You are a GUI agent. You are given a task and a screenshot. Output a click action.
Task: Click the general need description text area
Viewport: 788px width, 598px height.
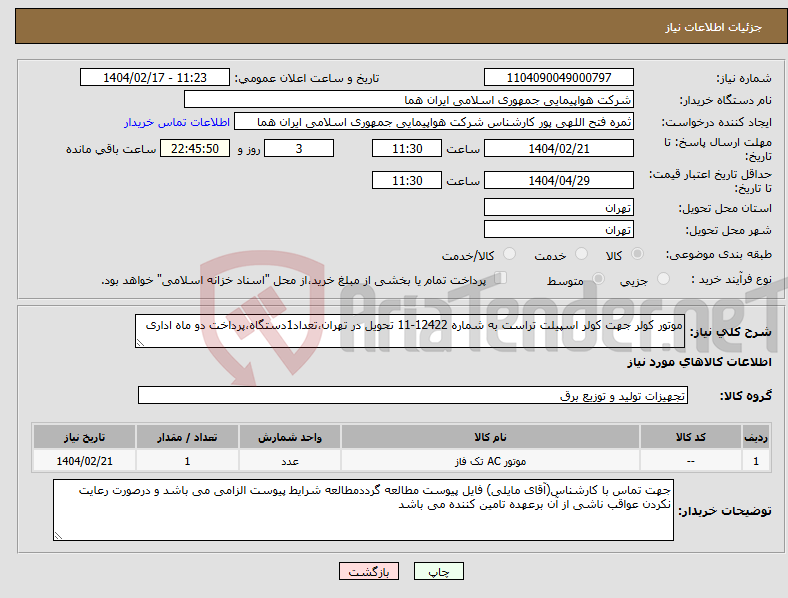coord(410,331)
